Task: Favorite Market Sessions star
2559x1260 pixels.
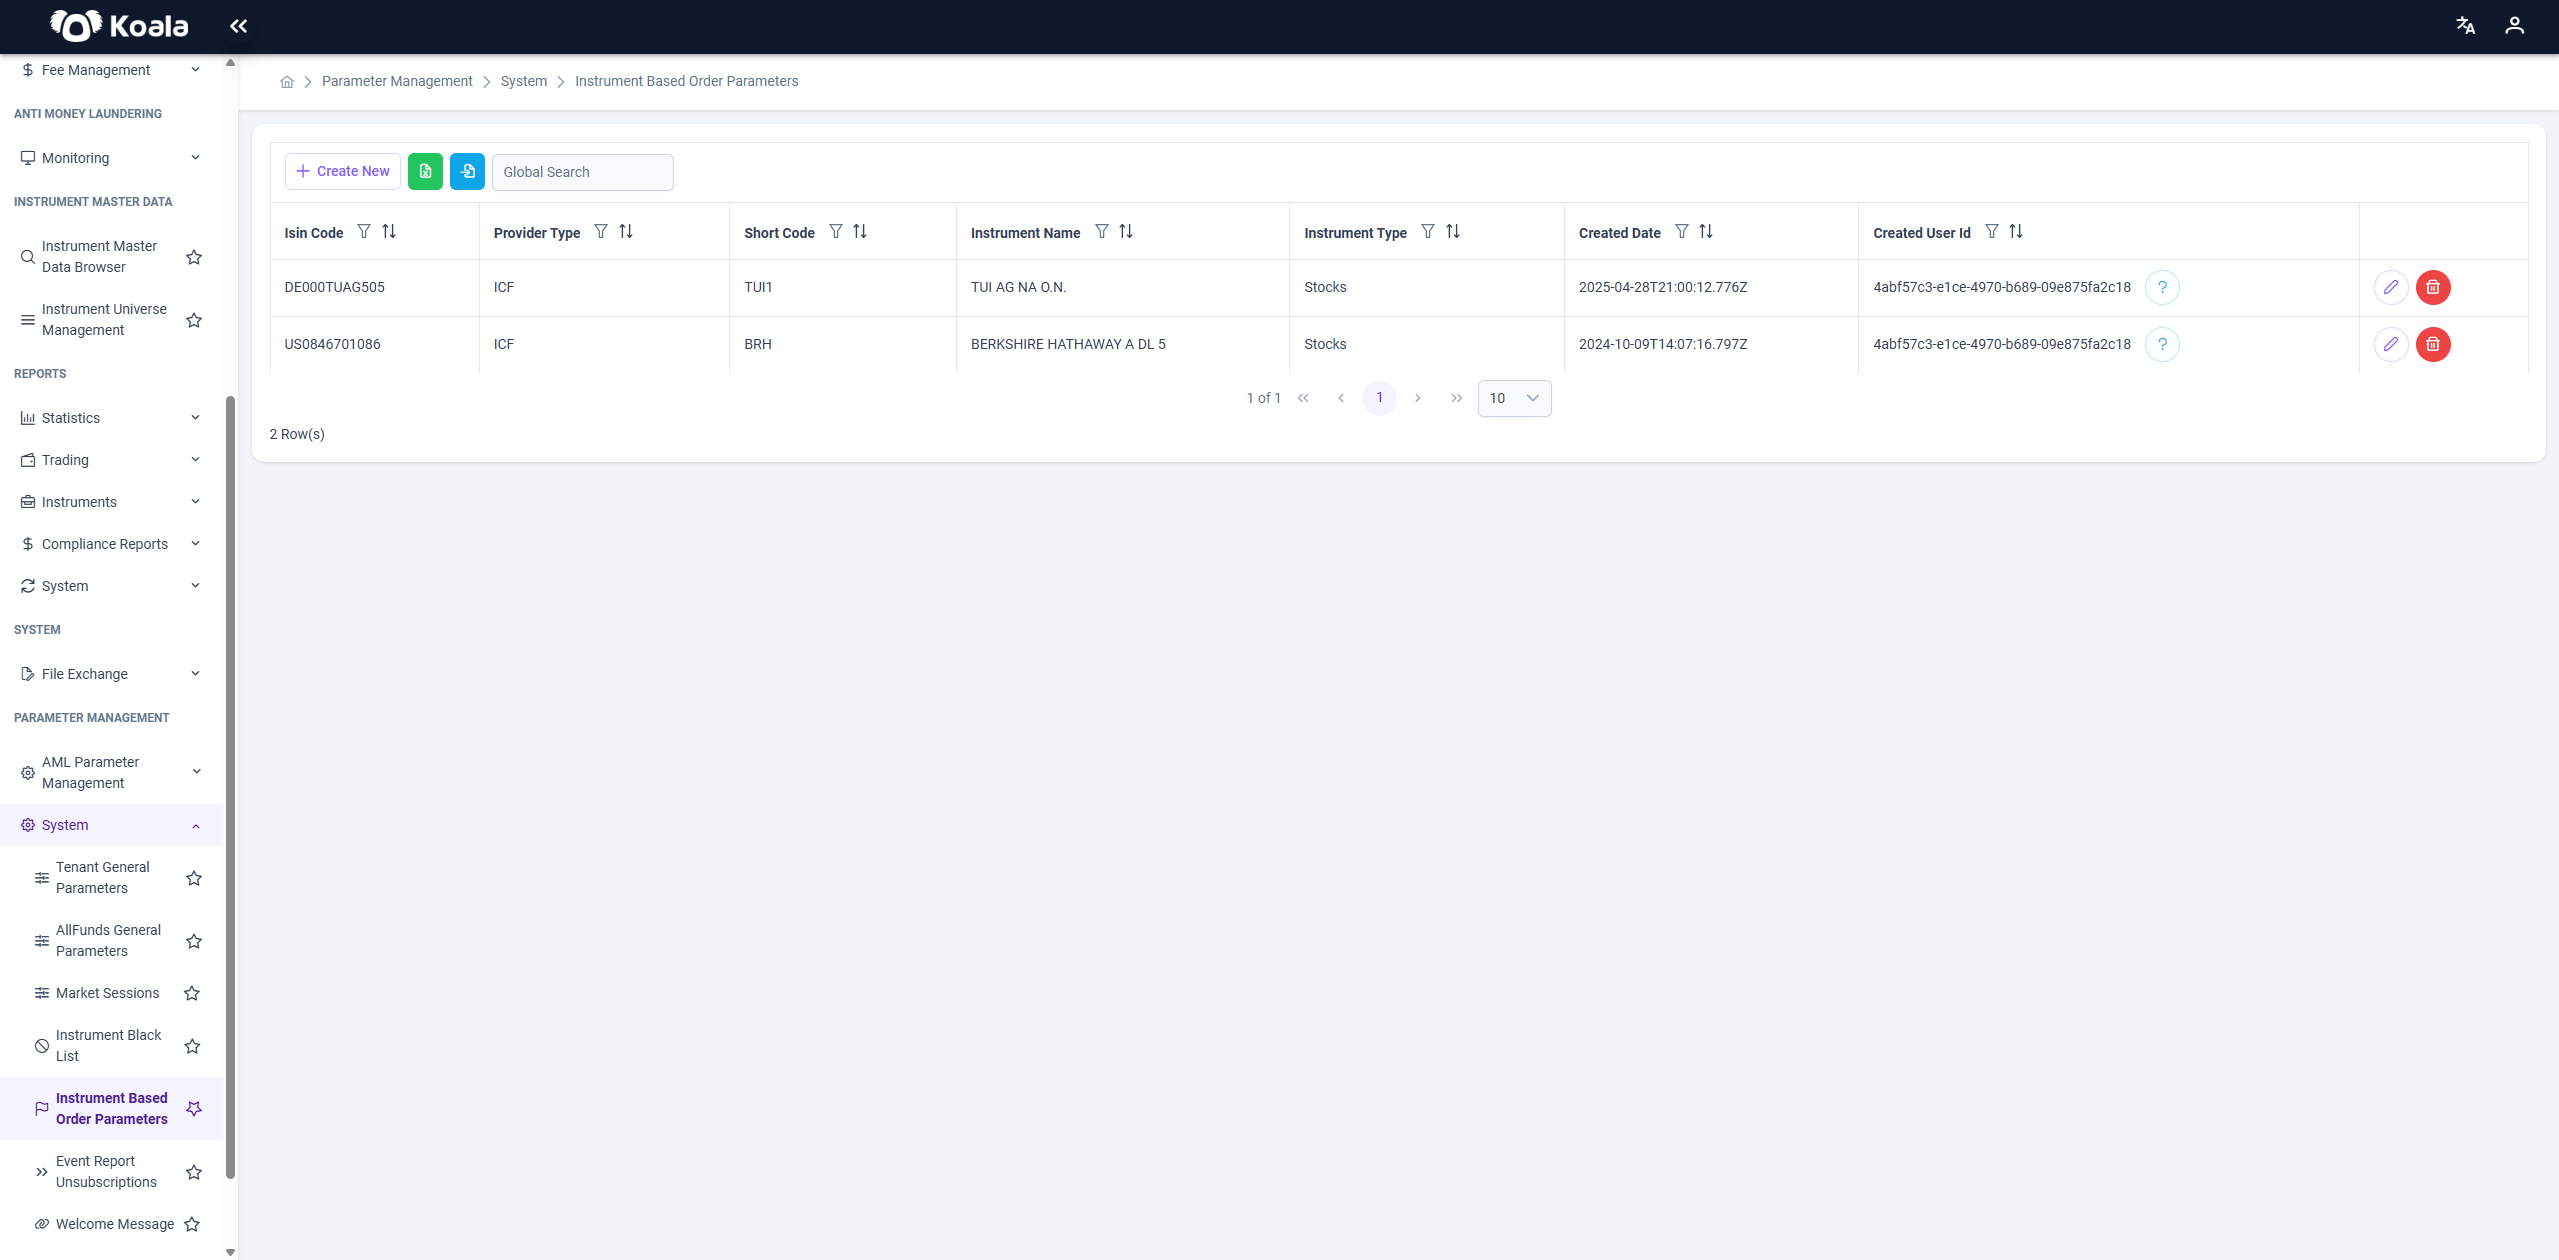Action: (x=192, y=993)
